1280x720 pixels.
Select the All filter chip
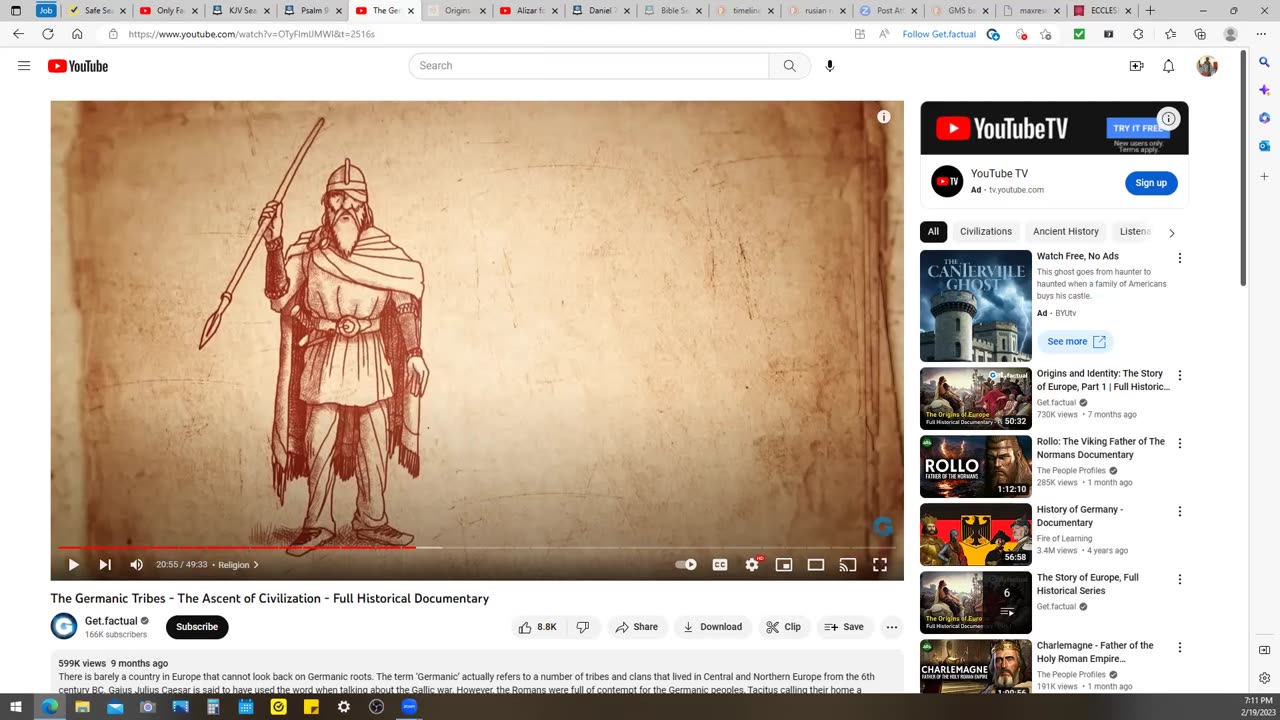933,231
